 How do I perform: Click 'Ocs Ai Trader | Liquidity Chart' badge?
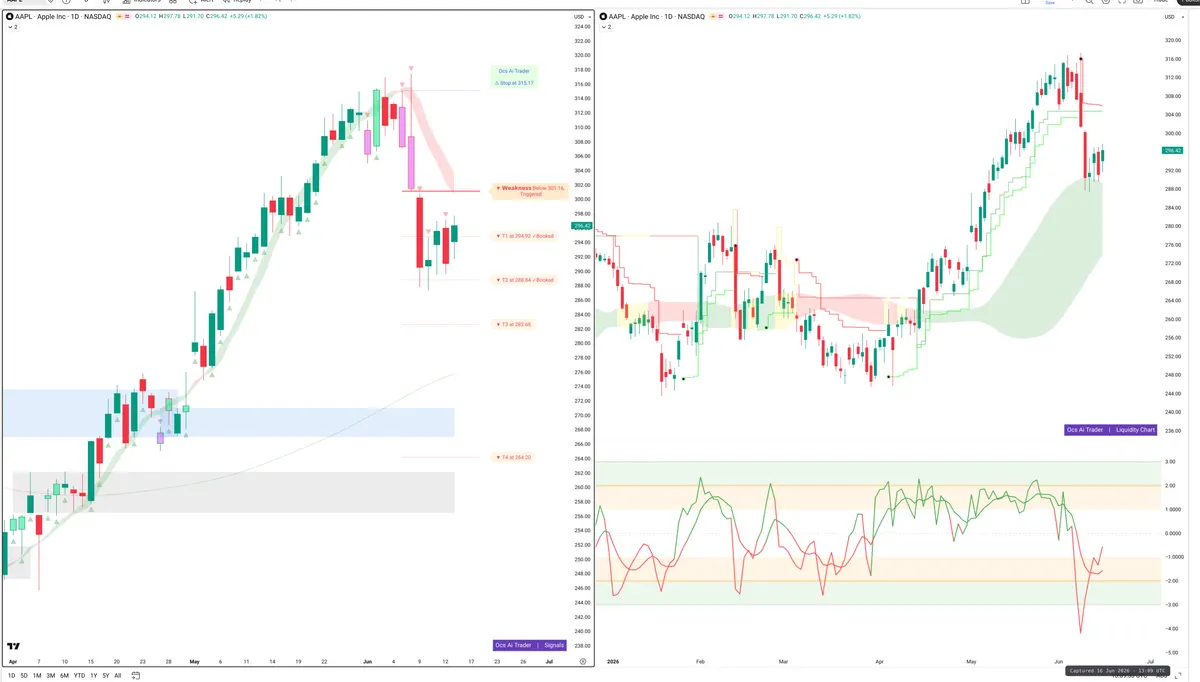[1110, 430]
